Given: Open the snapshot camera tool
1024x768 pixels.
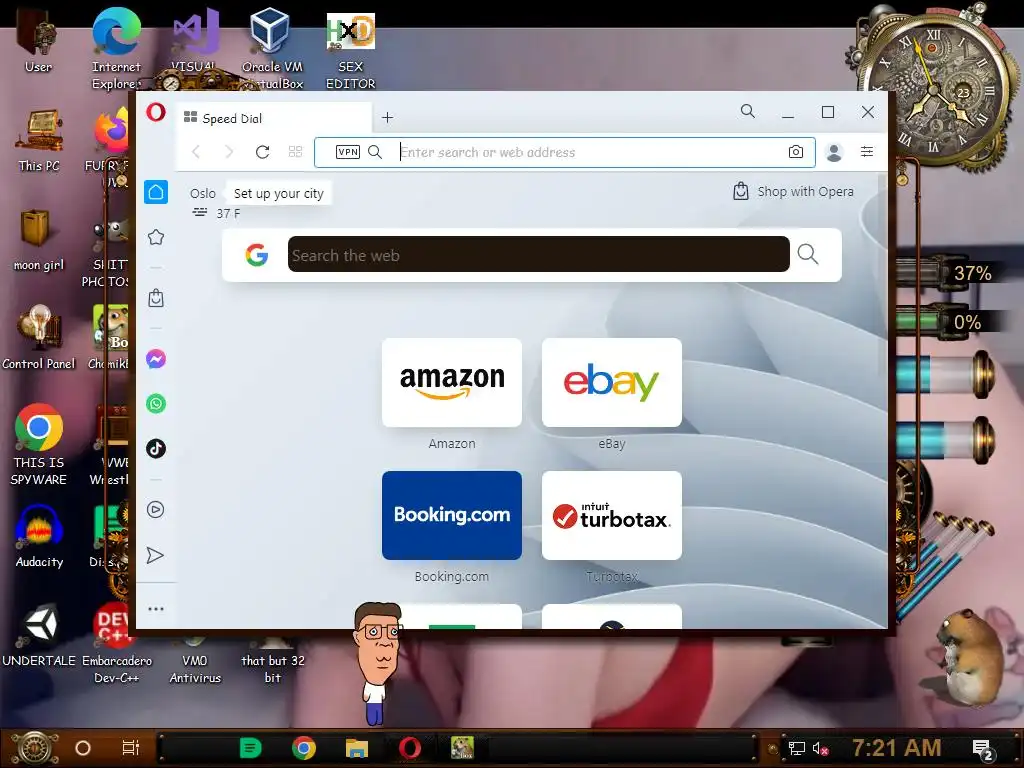Looking at the screenshot, I should pos(795,152).
